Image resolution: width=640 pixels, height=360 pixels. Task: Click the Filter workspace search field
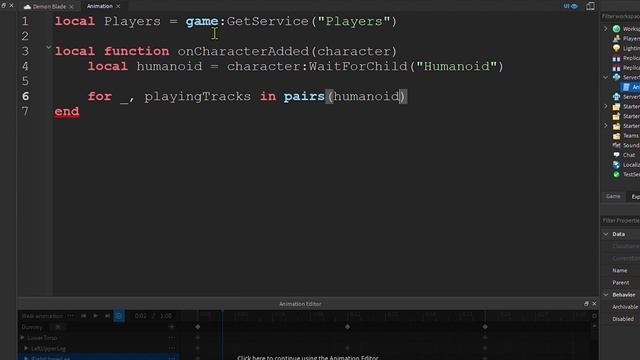click(x=620, y=16)
